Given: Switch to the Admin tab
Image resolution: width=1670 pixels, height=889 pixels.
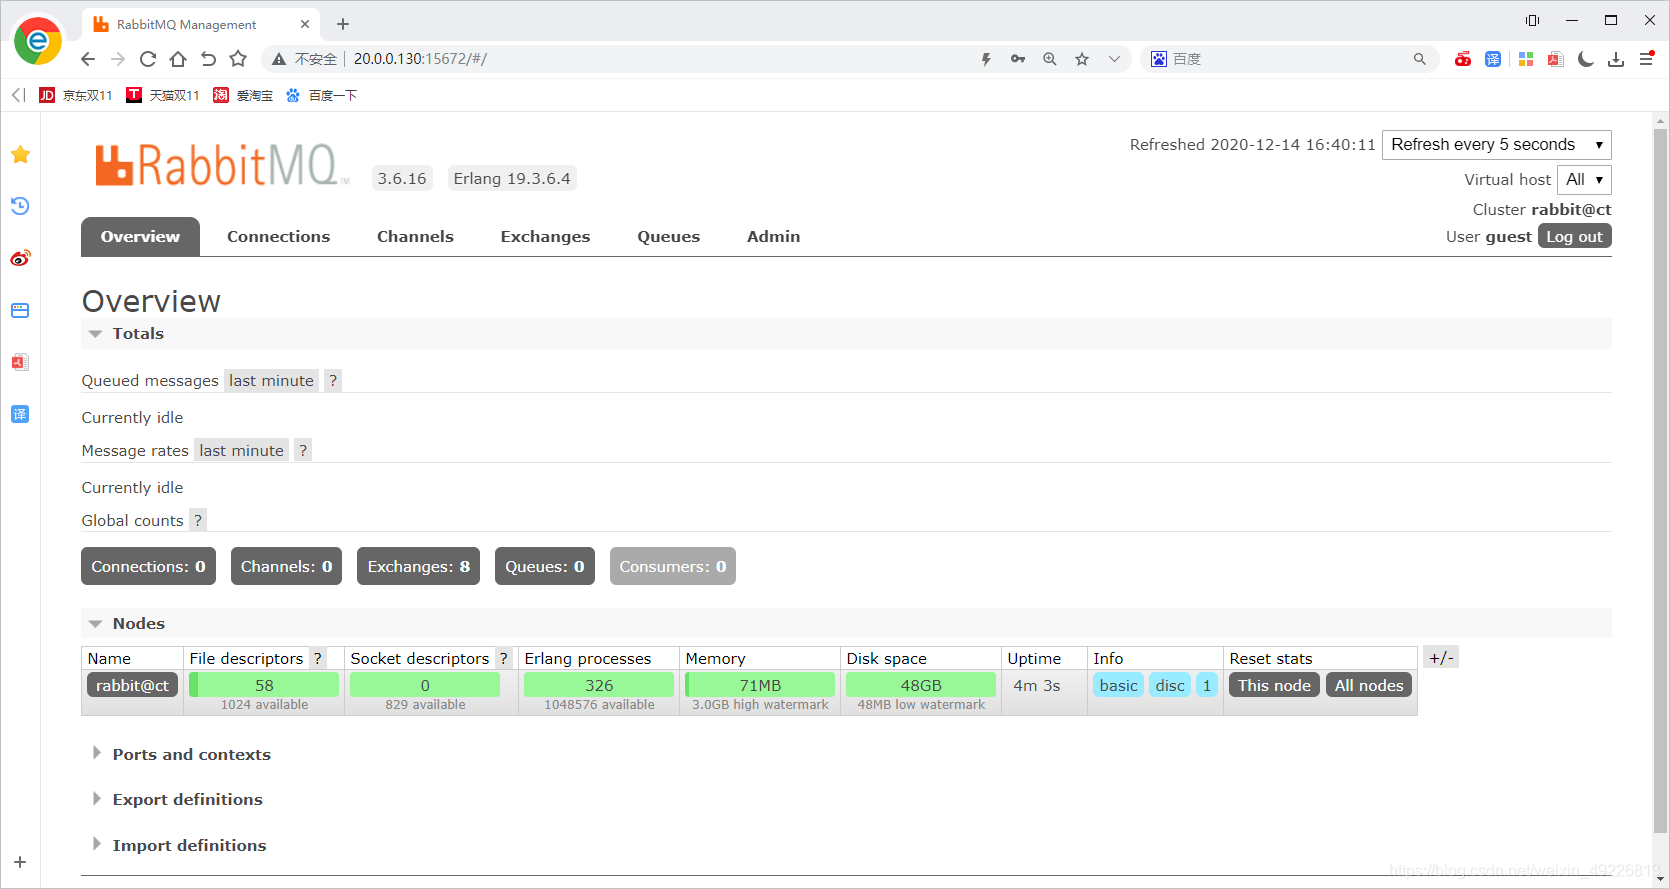Looking at the screenshot, I should (x=773, y=237).
